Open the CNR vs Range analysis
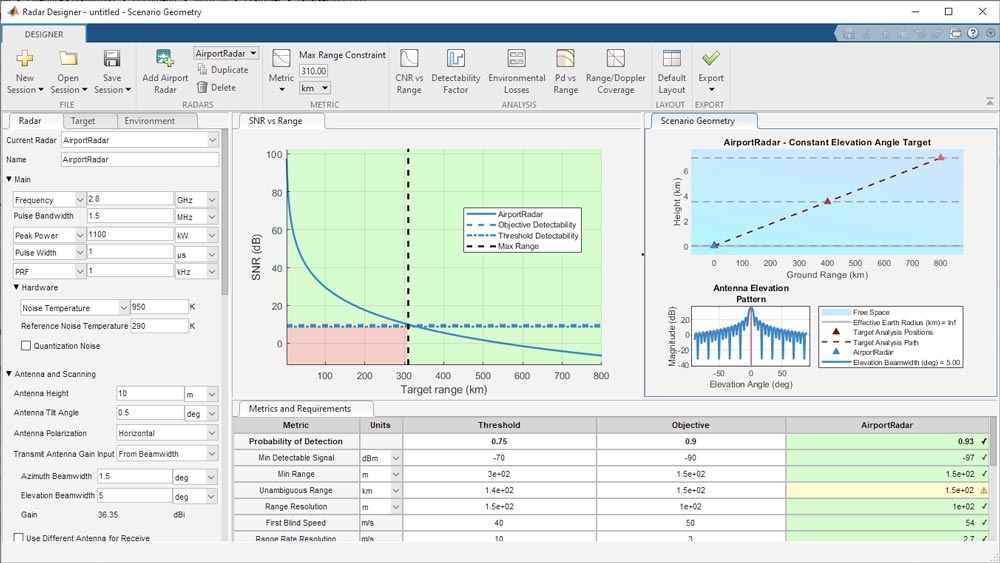The image size is (1000, 563). (409, 59)
